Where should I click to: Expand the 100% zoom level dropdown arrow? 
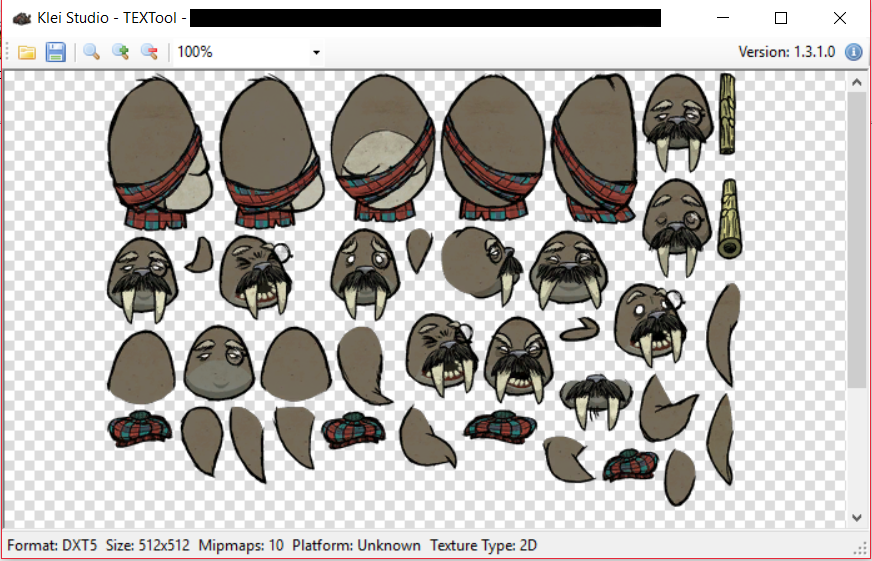coord(316,52)
